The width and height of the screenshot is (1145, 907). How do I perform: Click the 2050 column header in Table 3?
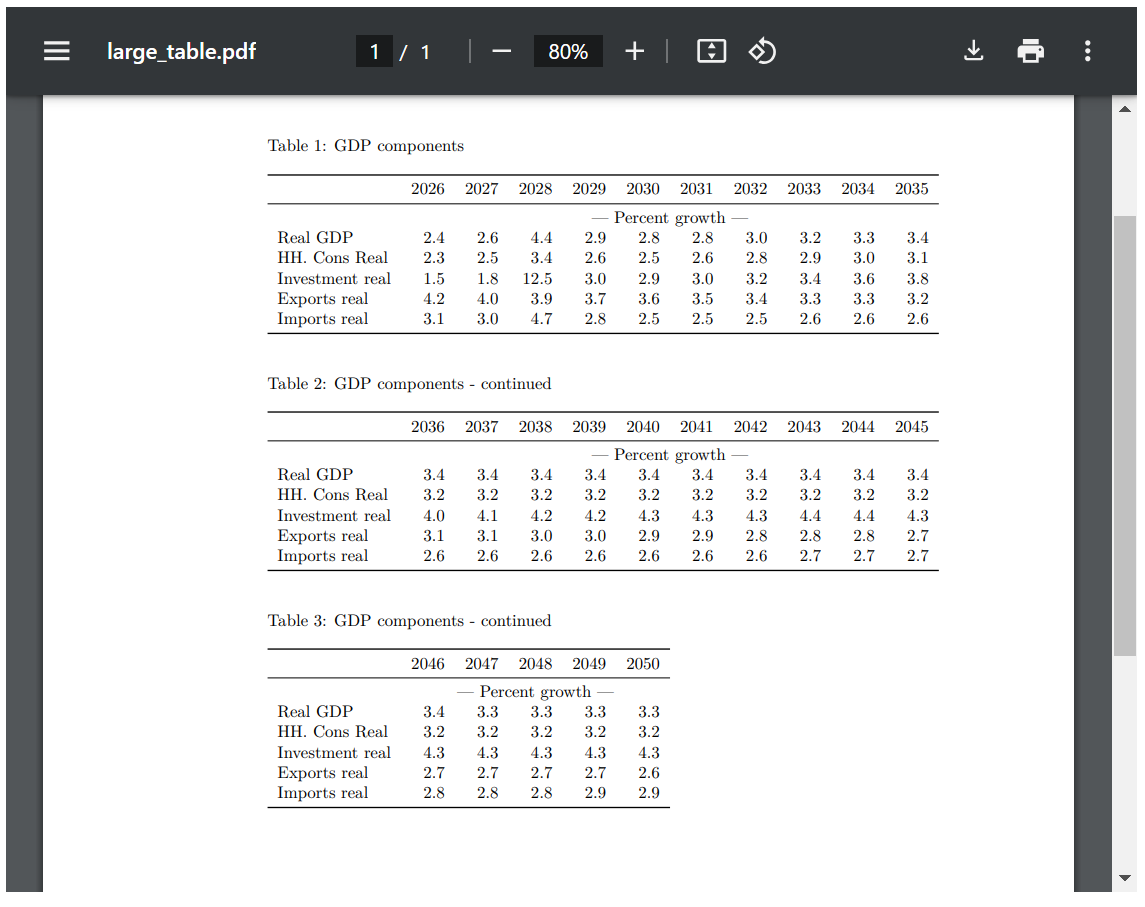point(643,664)
